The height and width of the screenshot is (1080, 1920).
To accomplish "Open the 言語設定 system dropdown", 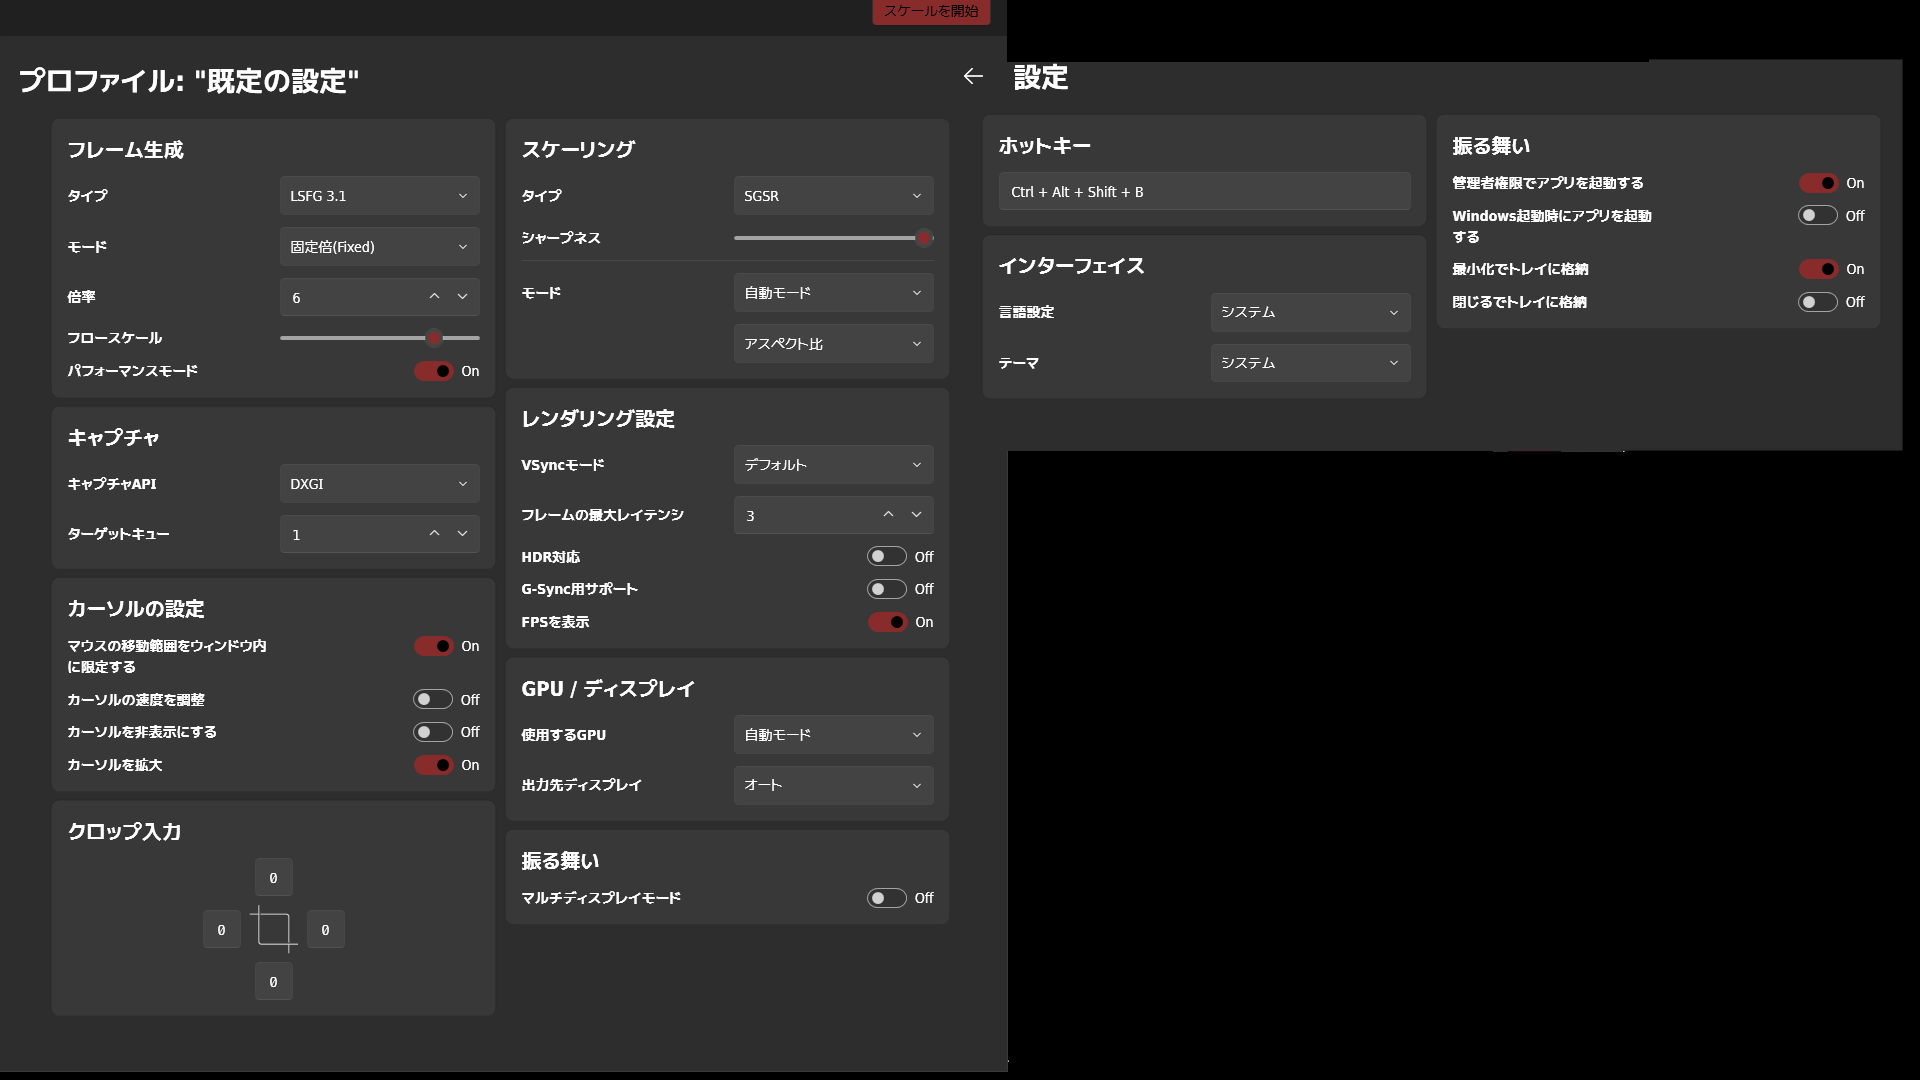I will (1310, 312).
